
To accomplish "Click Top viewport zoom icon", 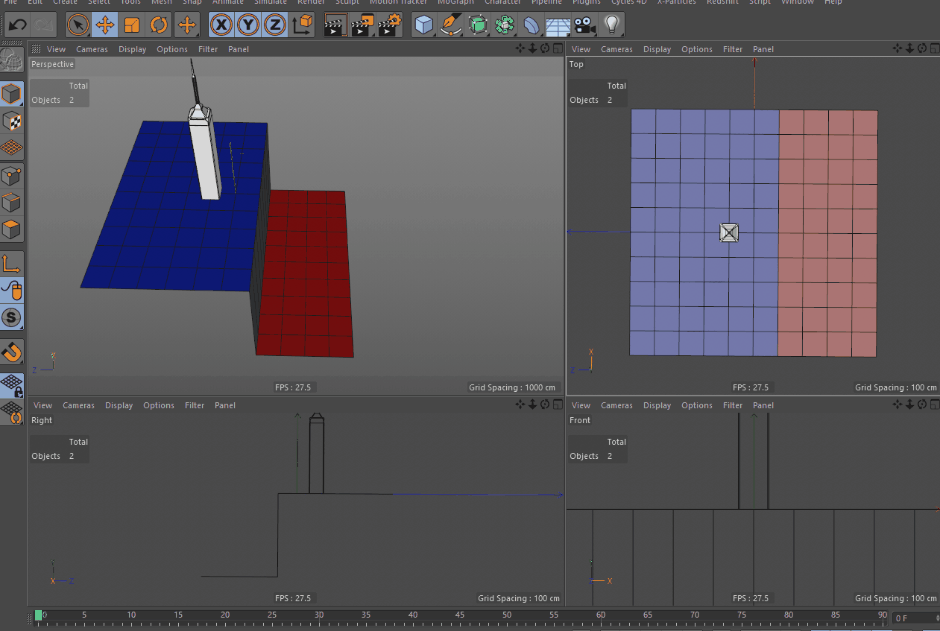I will tap(909, 49).
